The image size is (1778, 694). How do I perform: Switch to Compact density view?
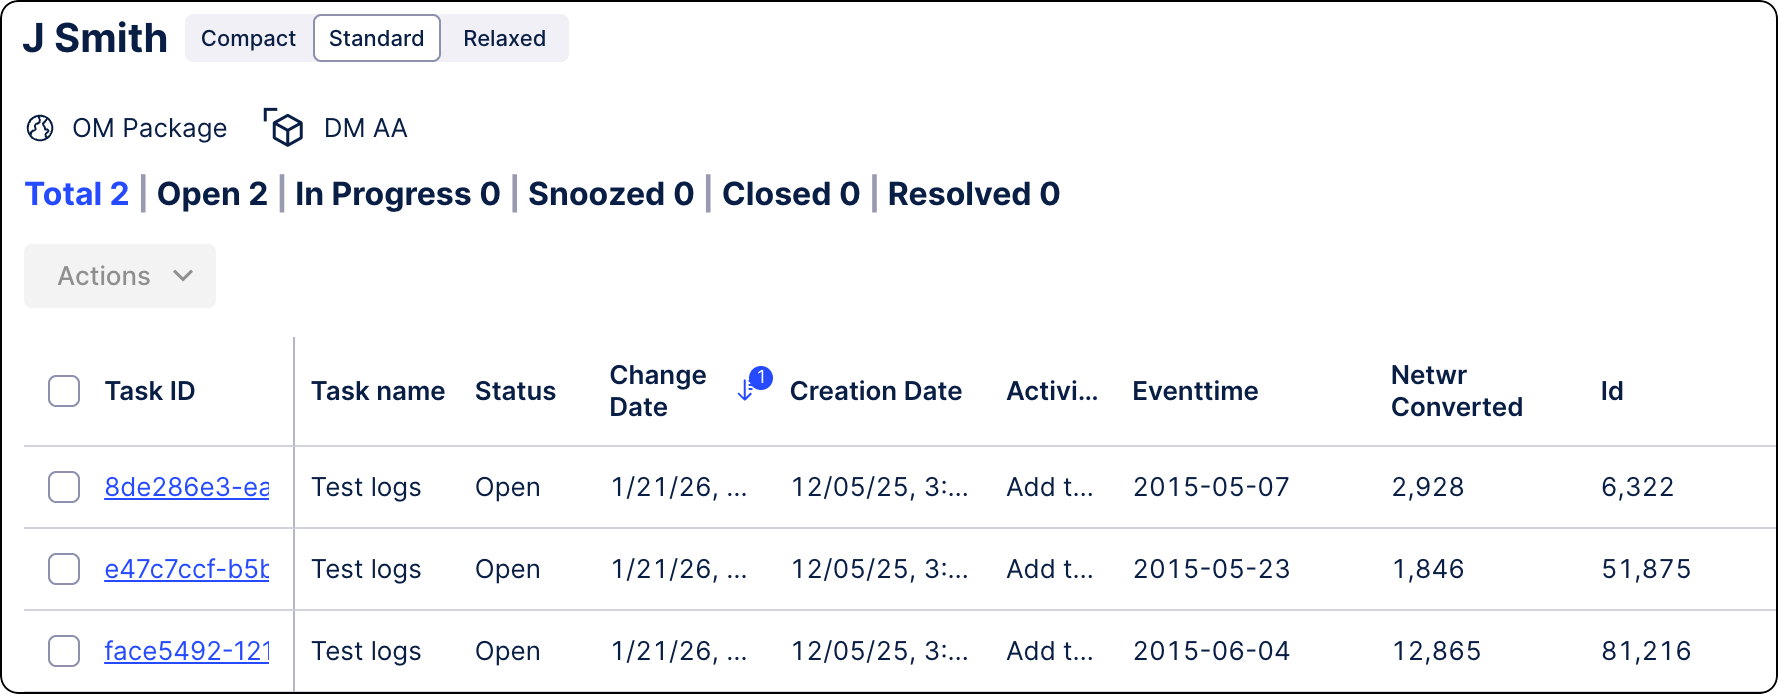click(248, 38)
